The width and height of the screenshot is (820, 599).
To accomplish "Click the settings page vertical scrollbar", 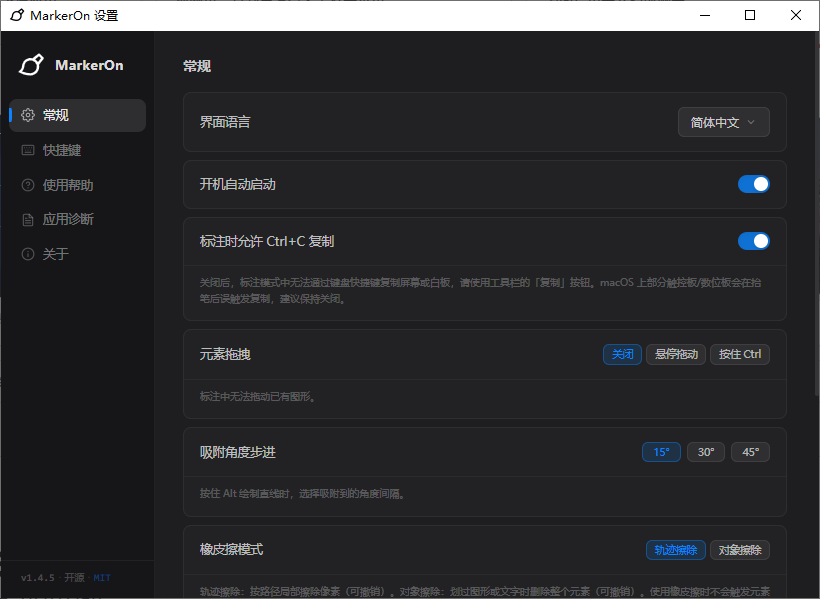I will click(x=817, y=212).
